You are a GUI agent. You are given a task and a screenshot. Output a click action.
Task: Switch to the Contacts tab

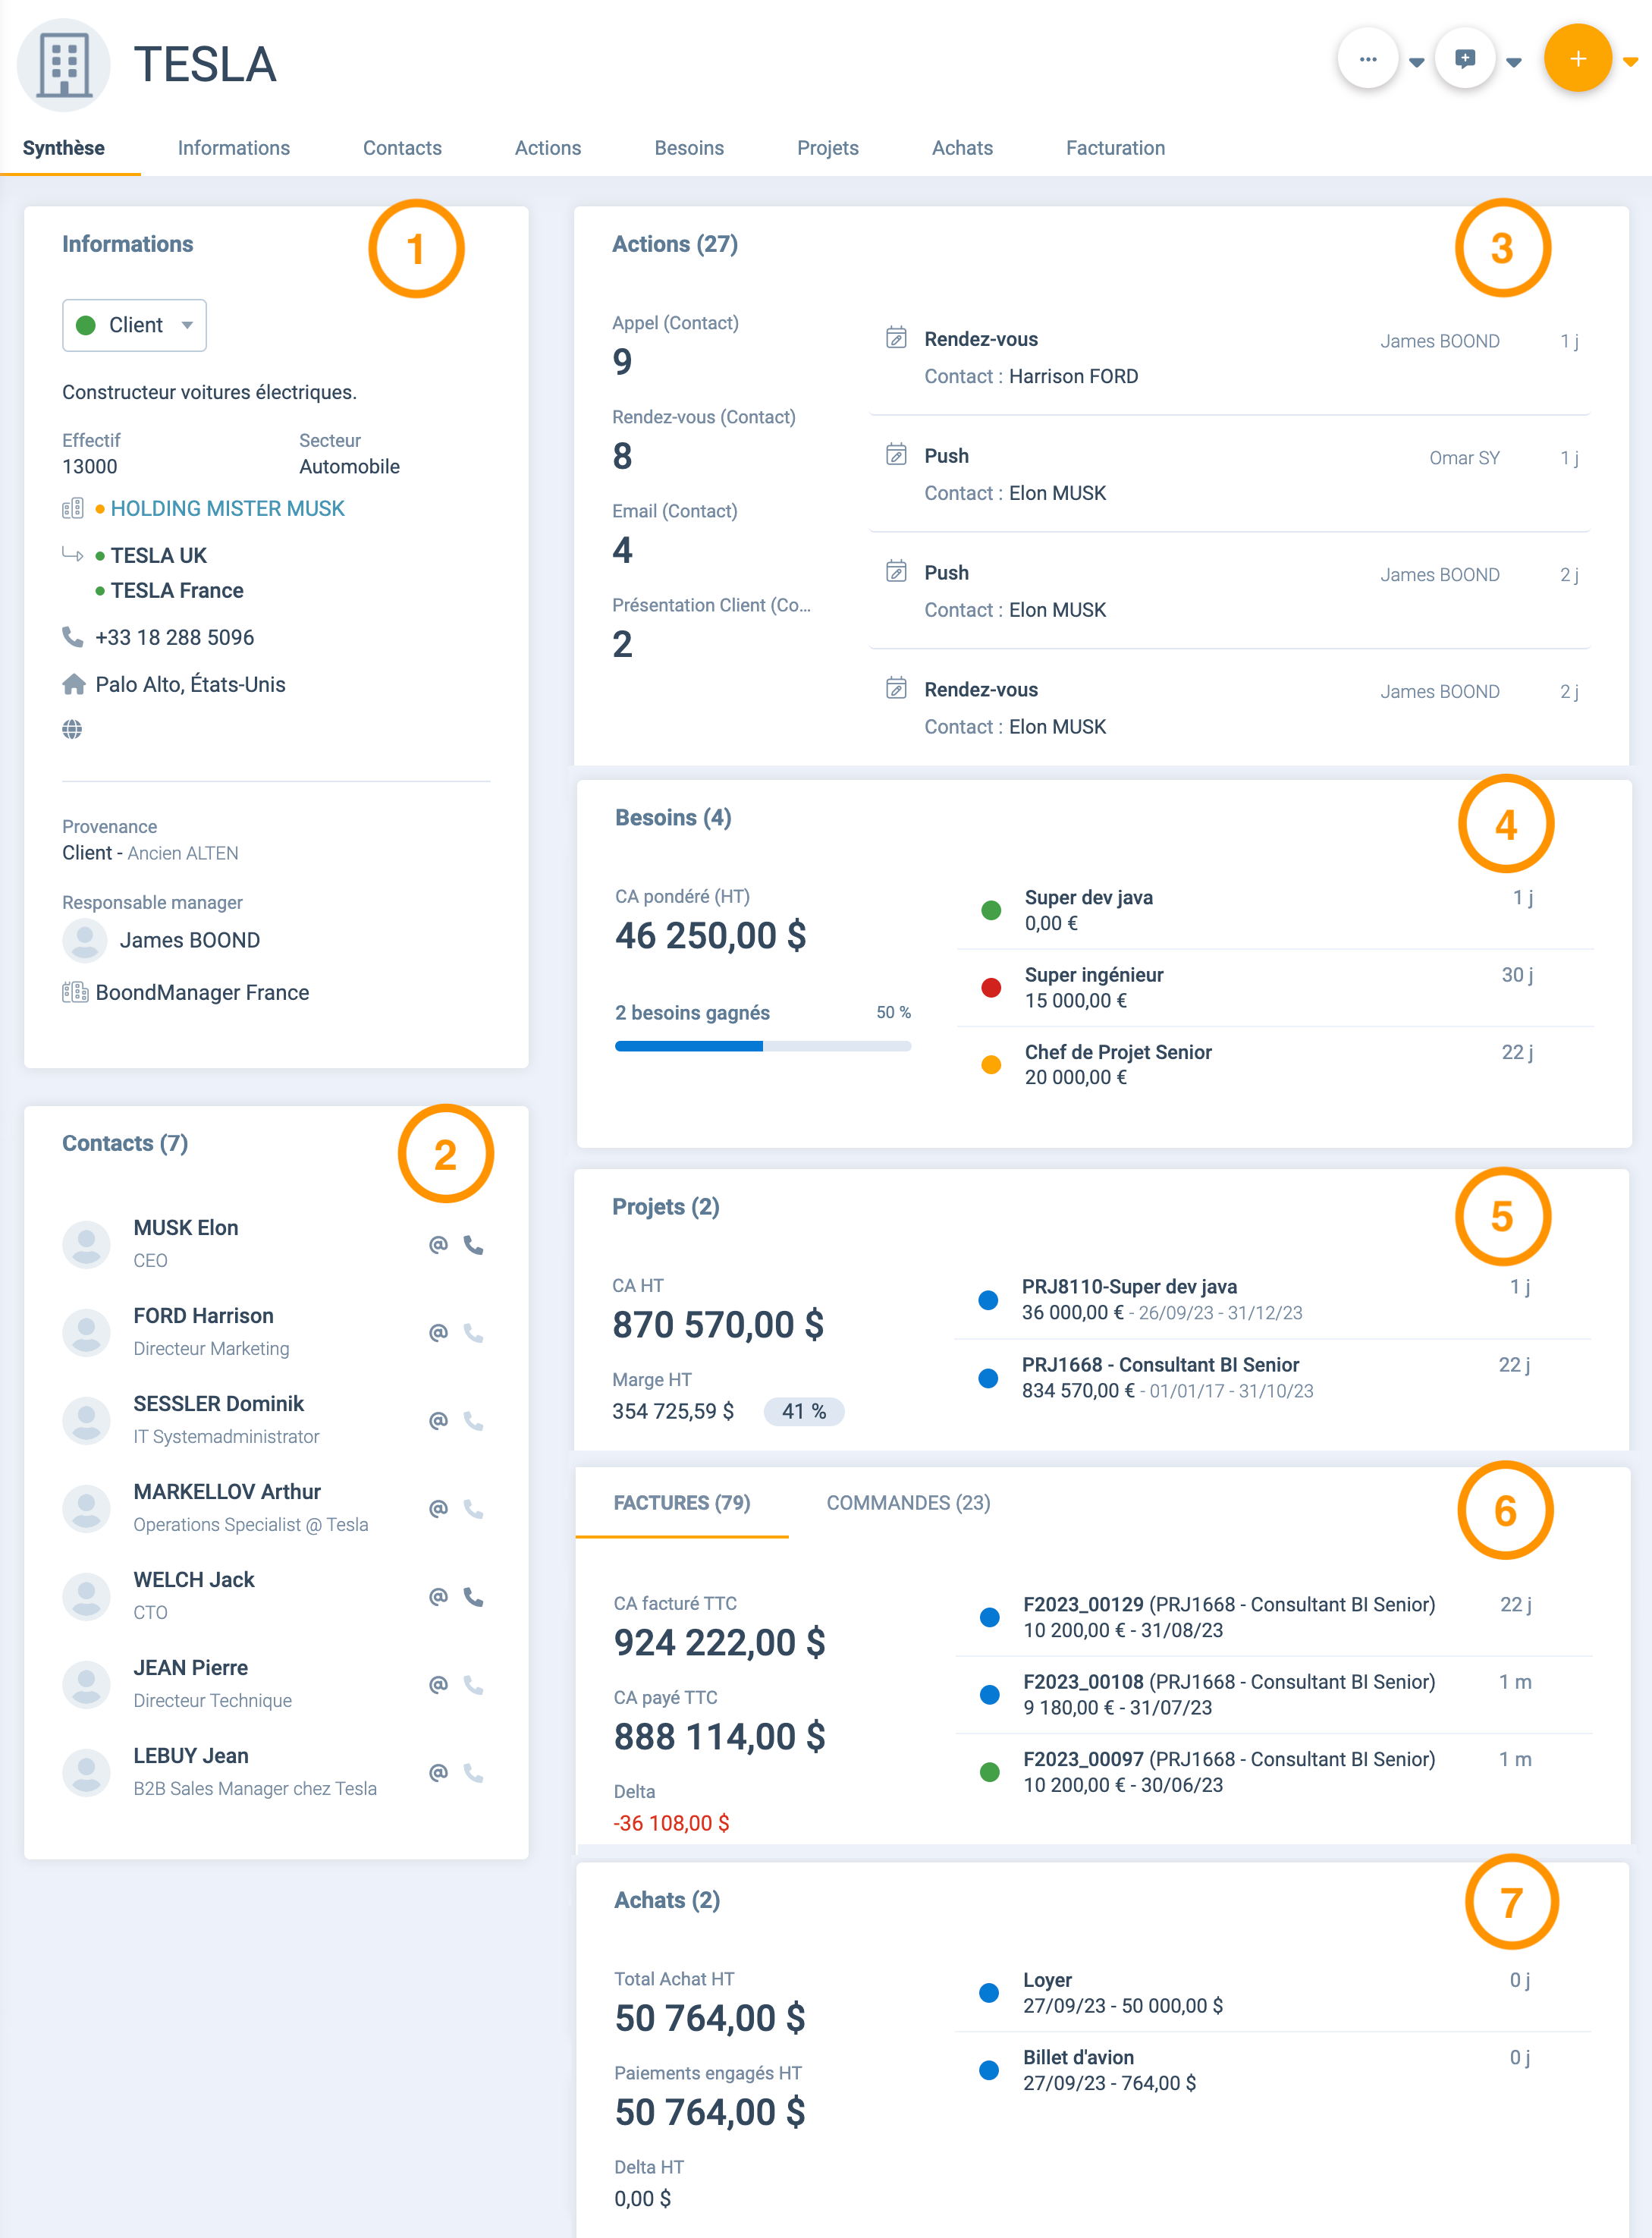402,148
